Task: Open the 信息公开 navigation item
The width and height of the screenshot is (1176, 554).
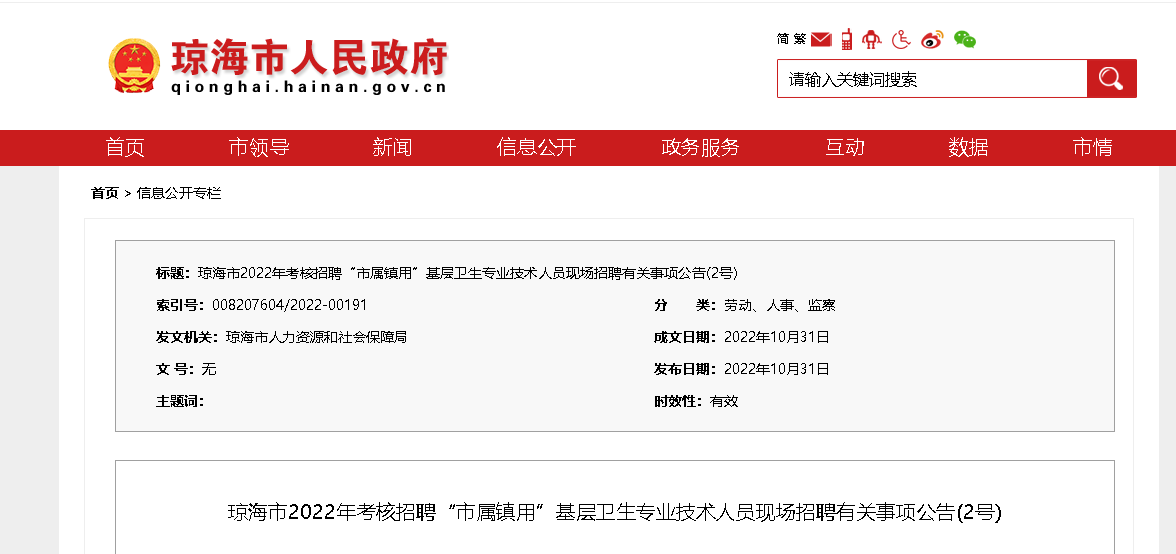Action: pos(536,148)
